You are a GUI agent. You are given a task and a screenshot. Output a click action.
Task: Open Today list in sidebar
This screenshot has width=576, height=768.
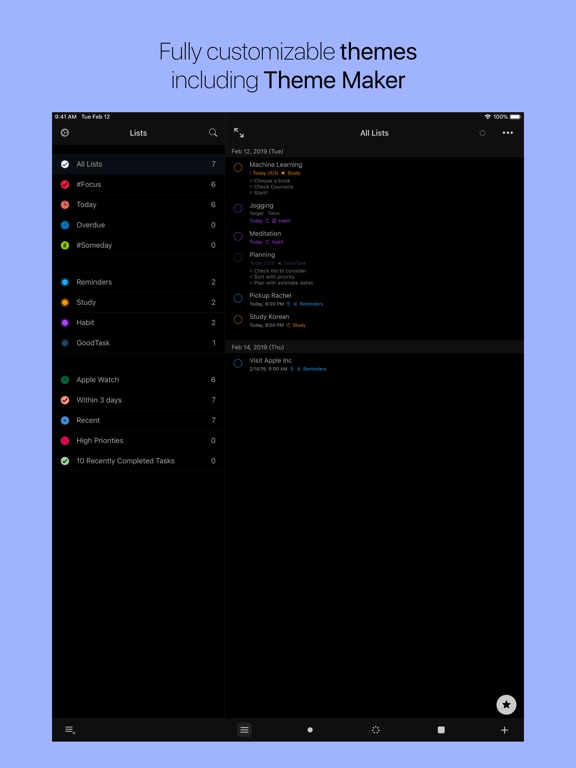coord(139,205)
